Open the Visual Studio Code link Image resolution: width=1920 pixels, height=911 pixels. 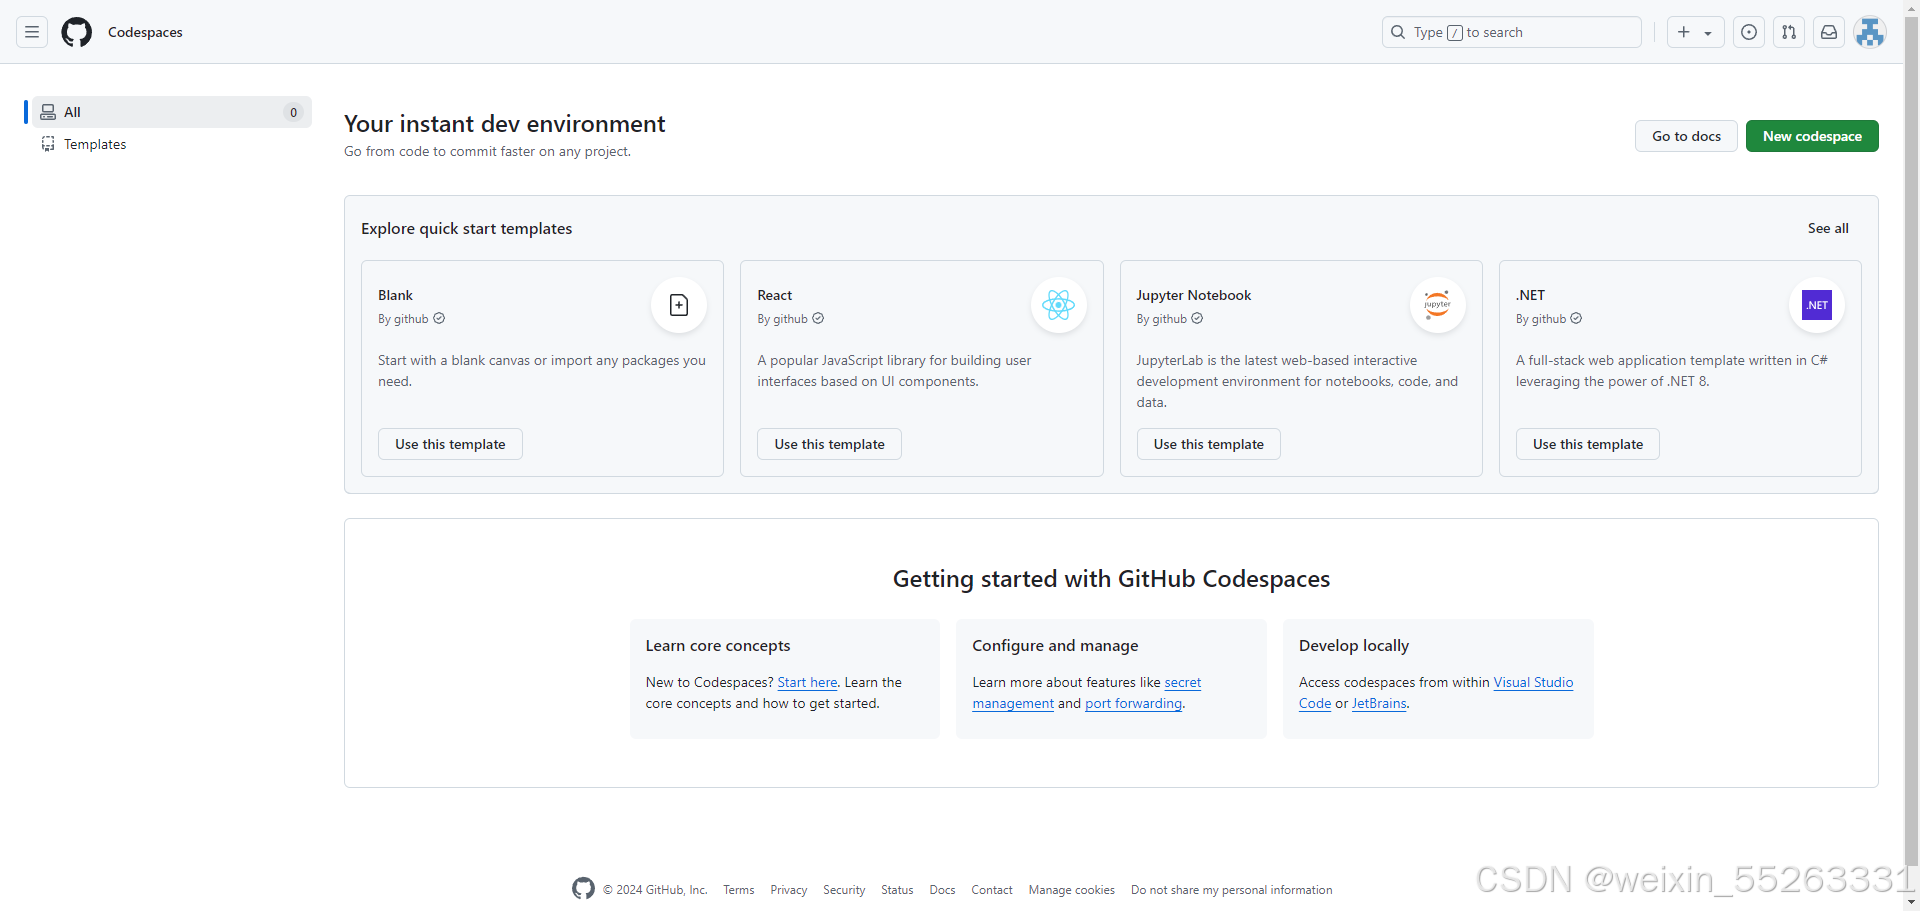[1533, 682]
